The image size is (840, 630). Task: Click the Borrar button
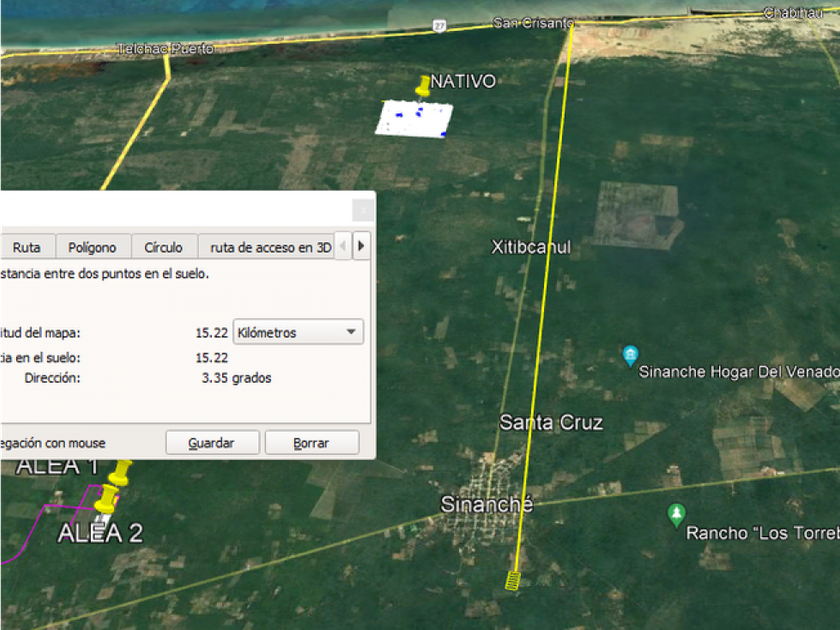311,443
